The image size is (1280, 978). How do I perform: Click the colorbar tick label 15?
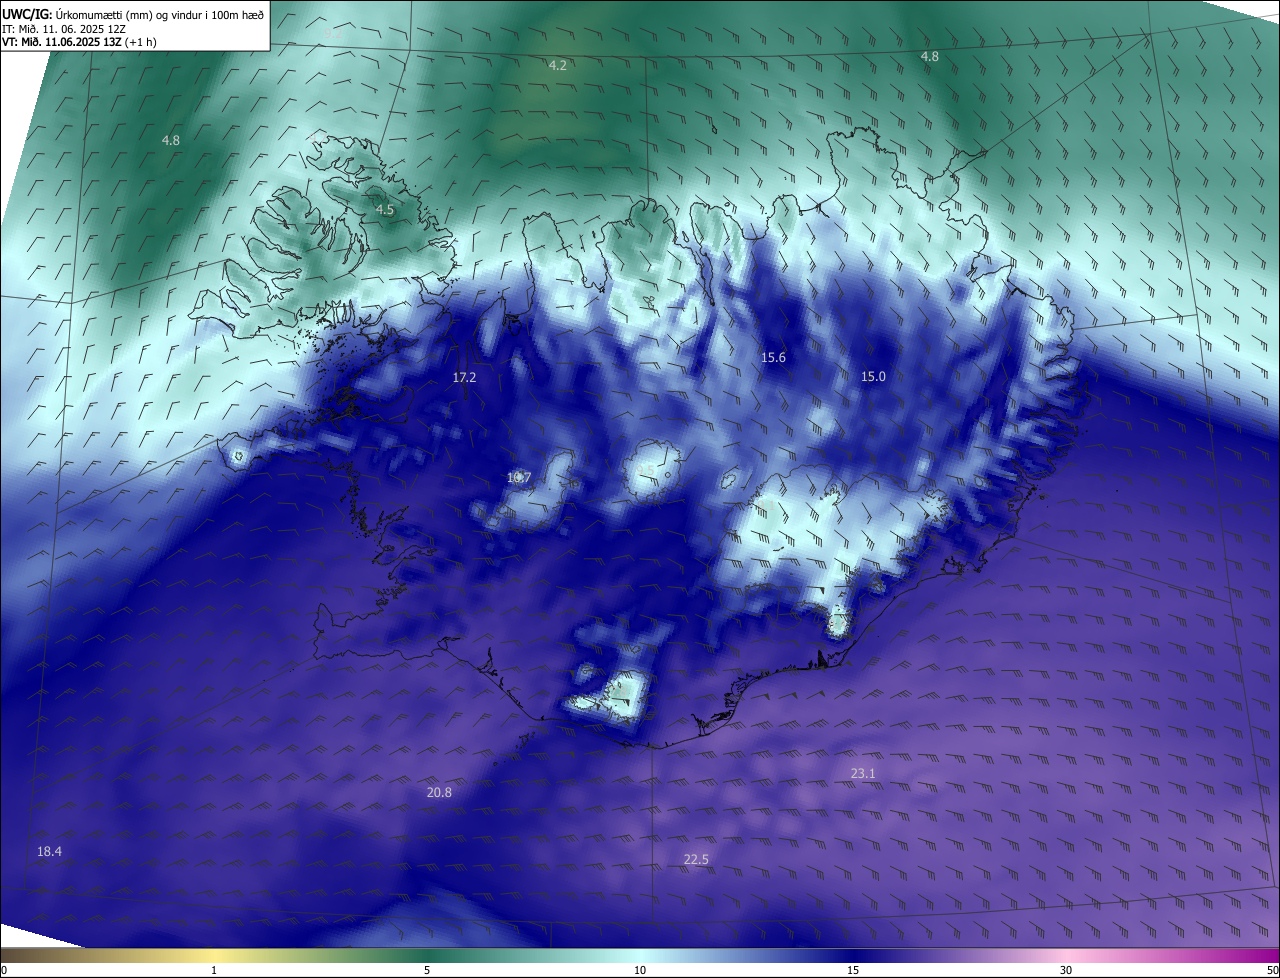click(853, 970)
